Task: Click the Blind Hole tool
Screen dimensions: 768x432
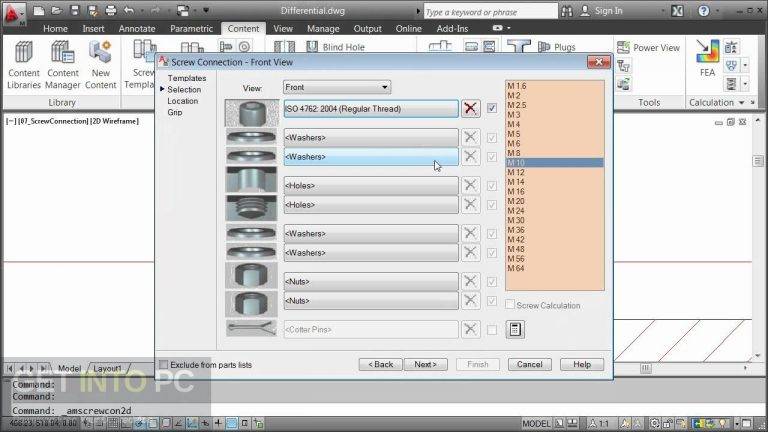Action: (x=336, y=47)
